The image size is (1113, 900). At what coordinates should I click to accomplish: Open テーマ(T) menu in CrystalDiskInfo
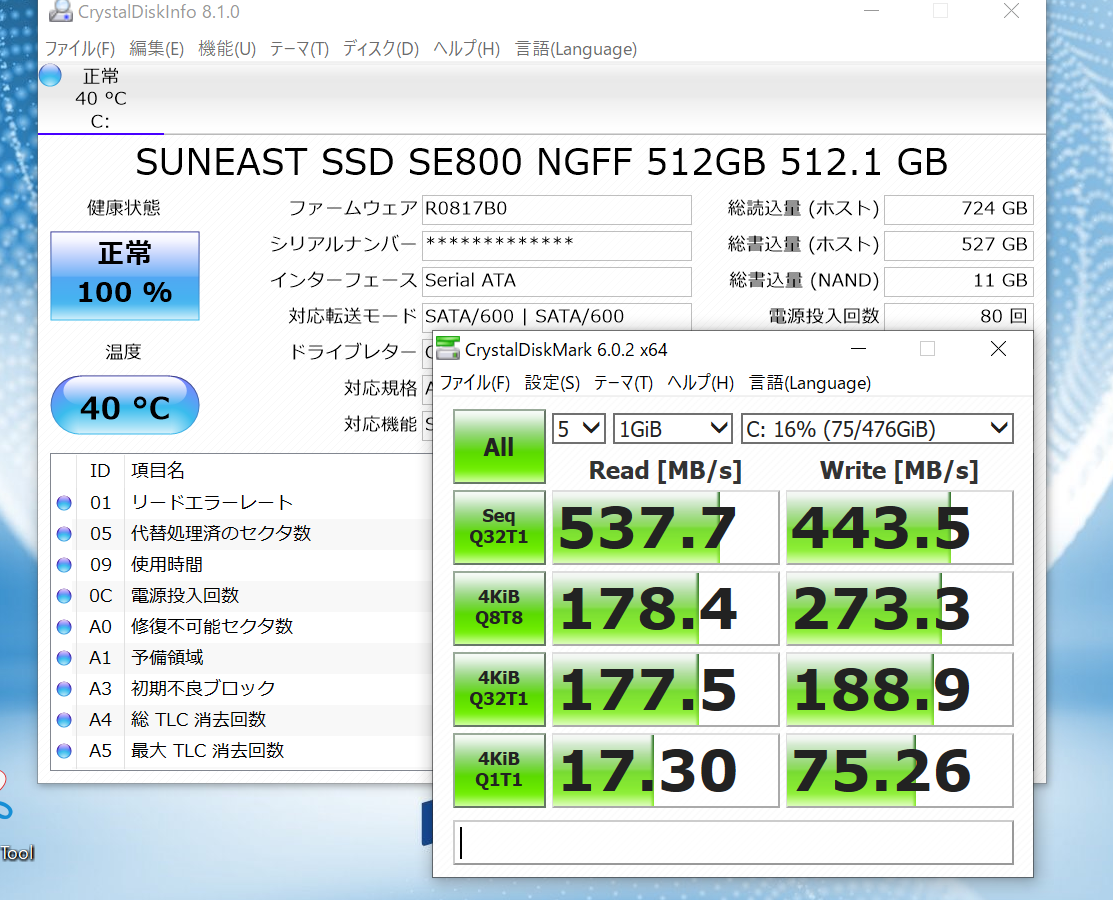point(299,49)
